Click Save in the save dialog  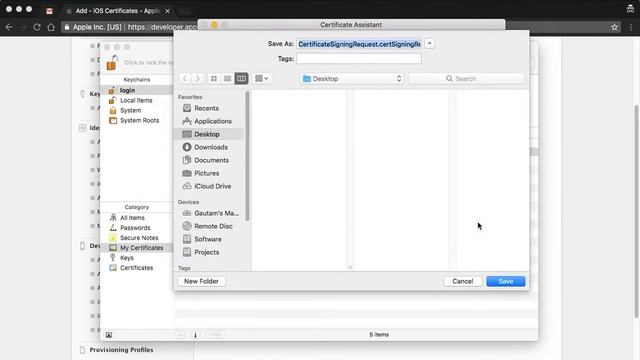point(505,281)
